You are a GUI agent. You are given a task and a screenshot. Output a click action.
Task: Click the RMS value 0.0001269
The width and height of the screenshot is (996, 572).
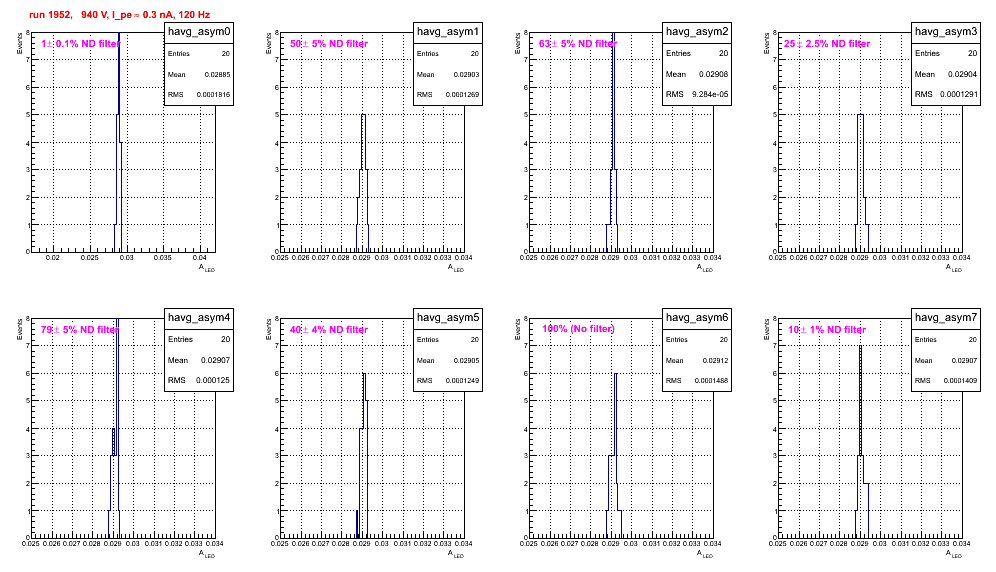462,95
